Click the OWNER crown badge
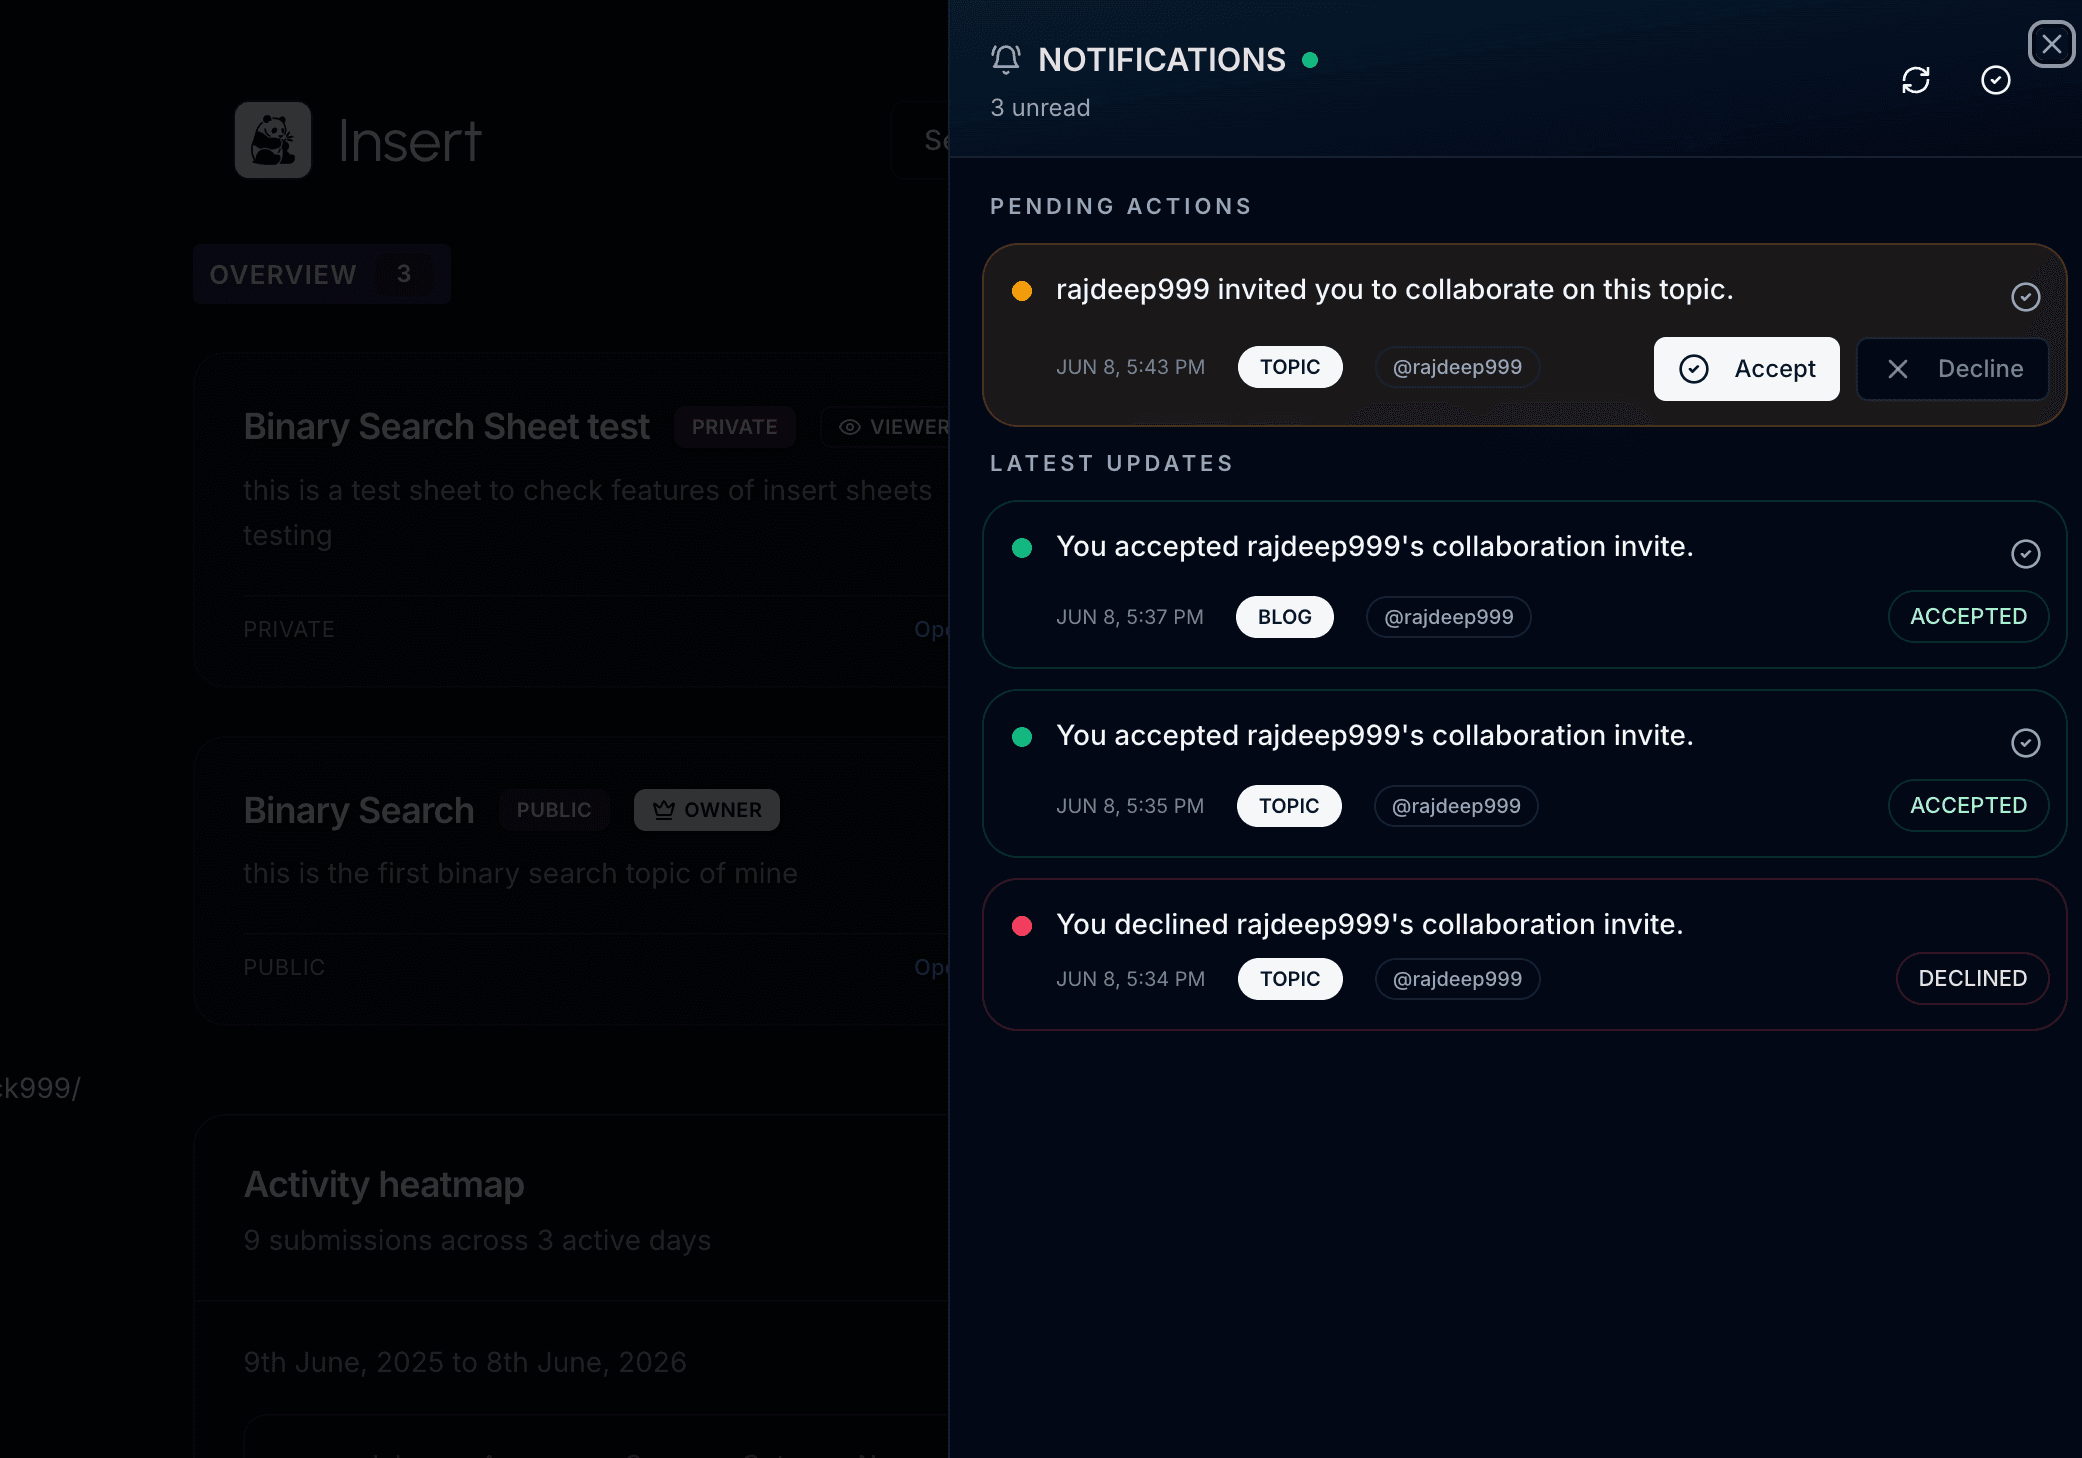Viewport: 2082px width, 1458px height. (707, 810)
